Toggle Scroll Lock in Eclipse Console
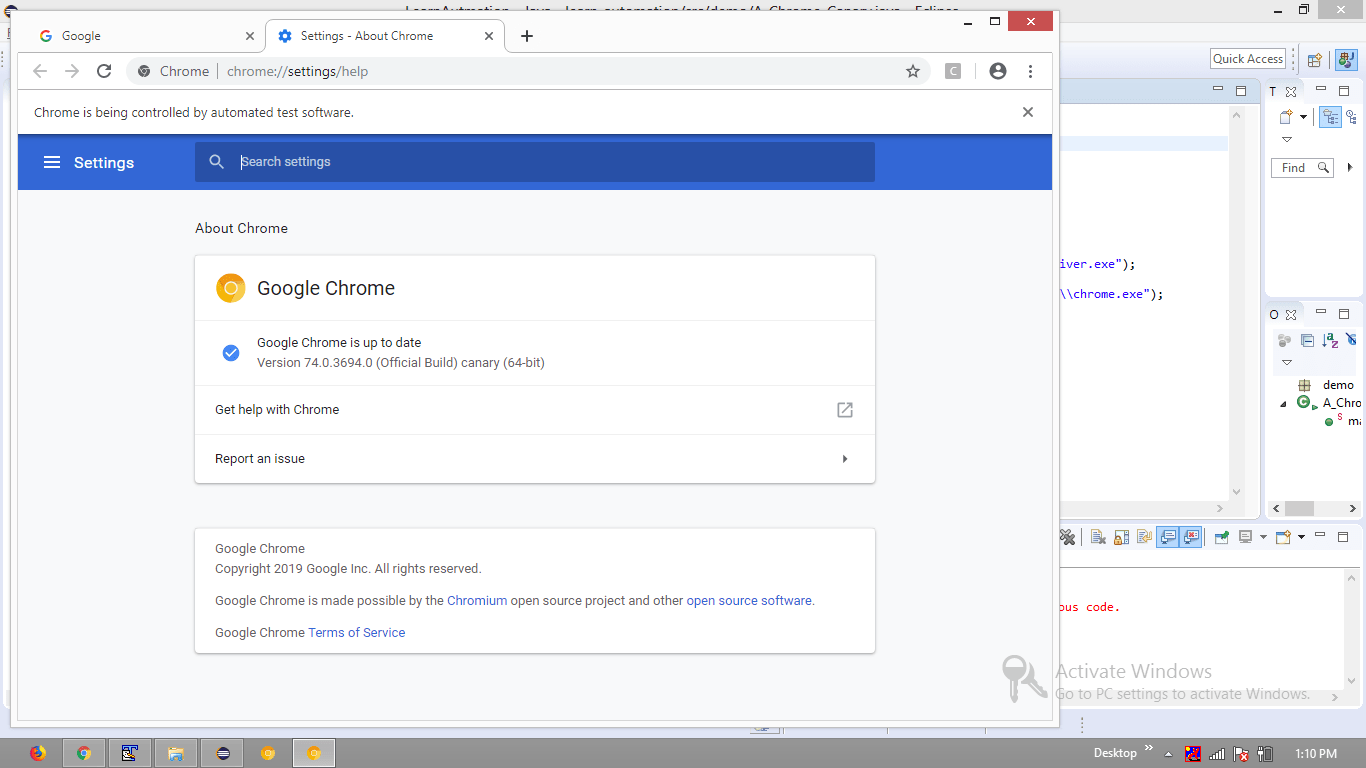Viewport: 1366px width, 768px height. click(x=1121, y=537)
